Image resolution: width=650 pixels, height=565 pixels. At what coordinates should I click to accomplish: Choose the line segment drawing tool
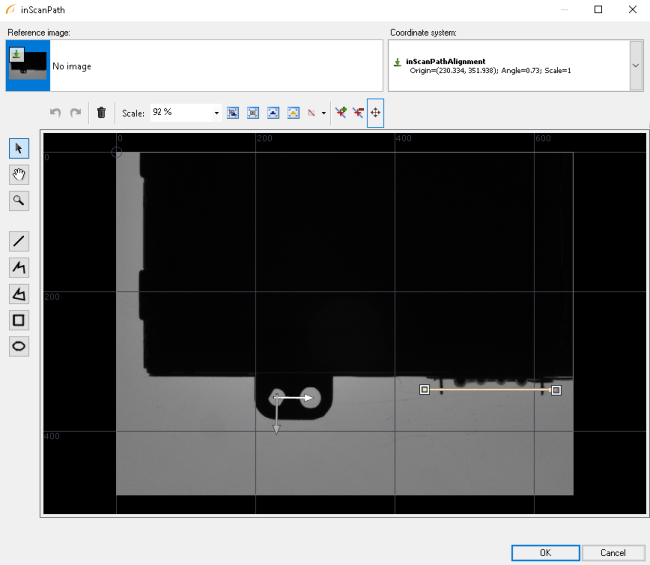[19, 241]
